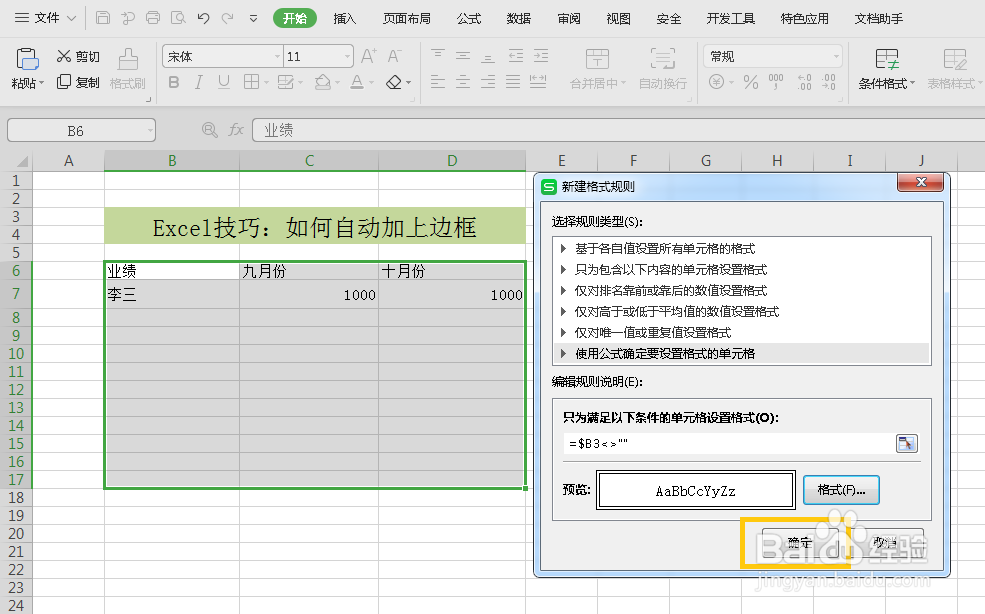Toggle Bold formatting
Screen dimensions: 985x614
pyautogui.click(x=174, y=82)
